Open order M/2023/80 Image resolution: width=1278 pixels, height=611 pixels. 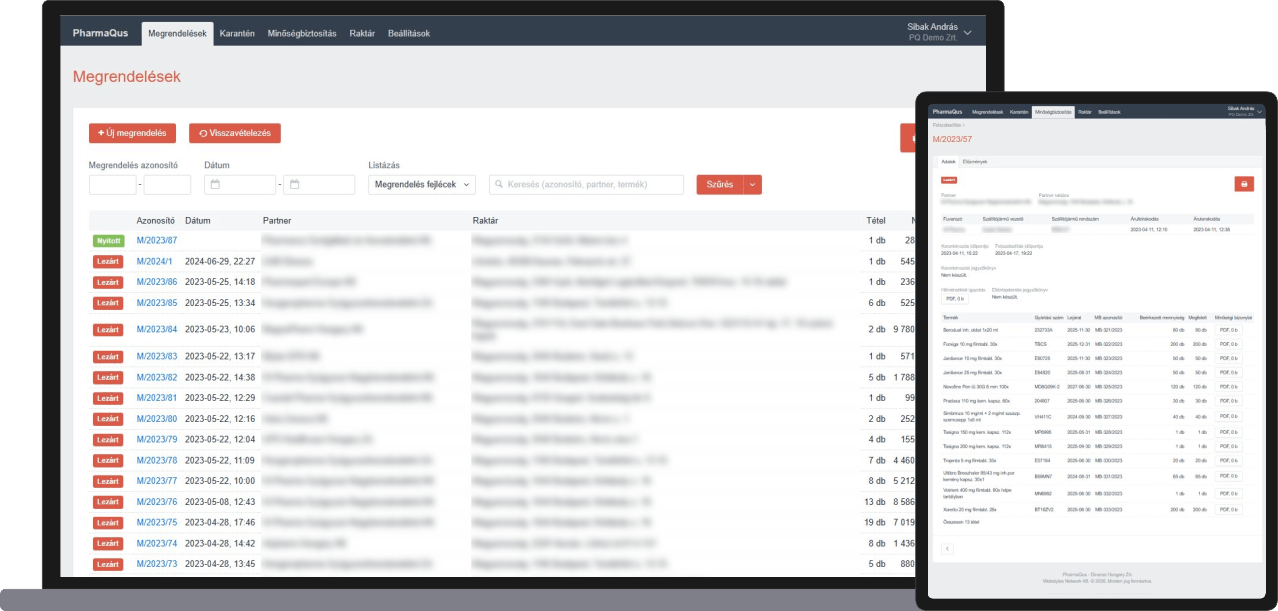157,419
